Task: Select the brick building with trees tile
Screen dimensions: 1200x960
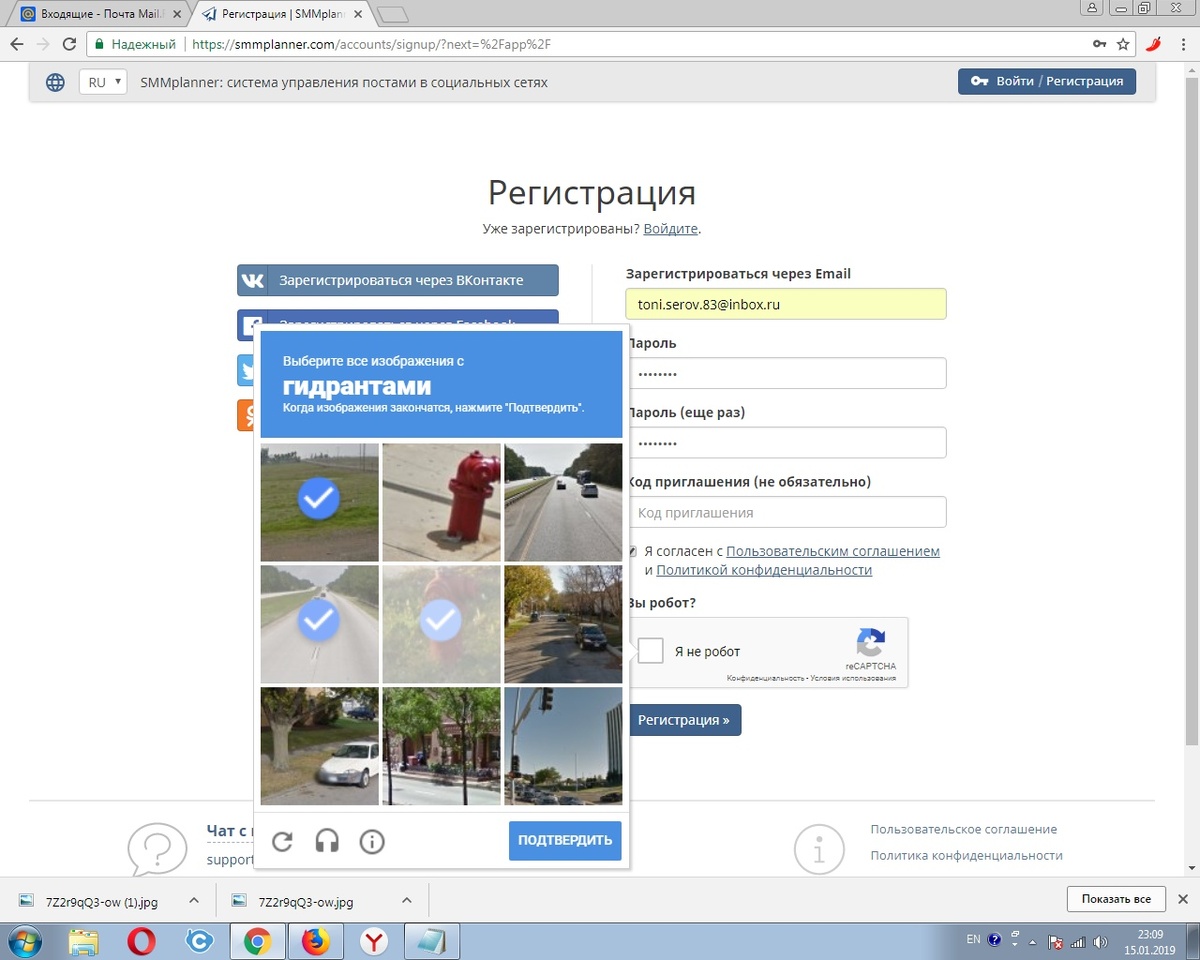Action: pos(442,746)
